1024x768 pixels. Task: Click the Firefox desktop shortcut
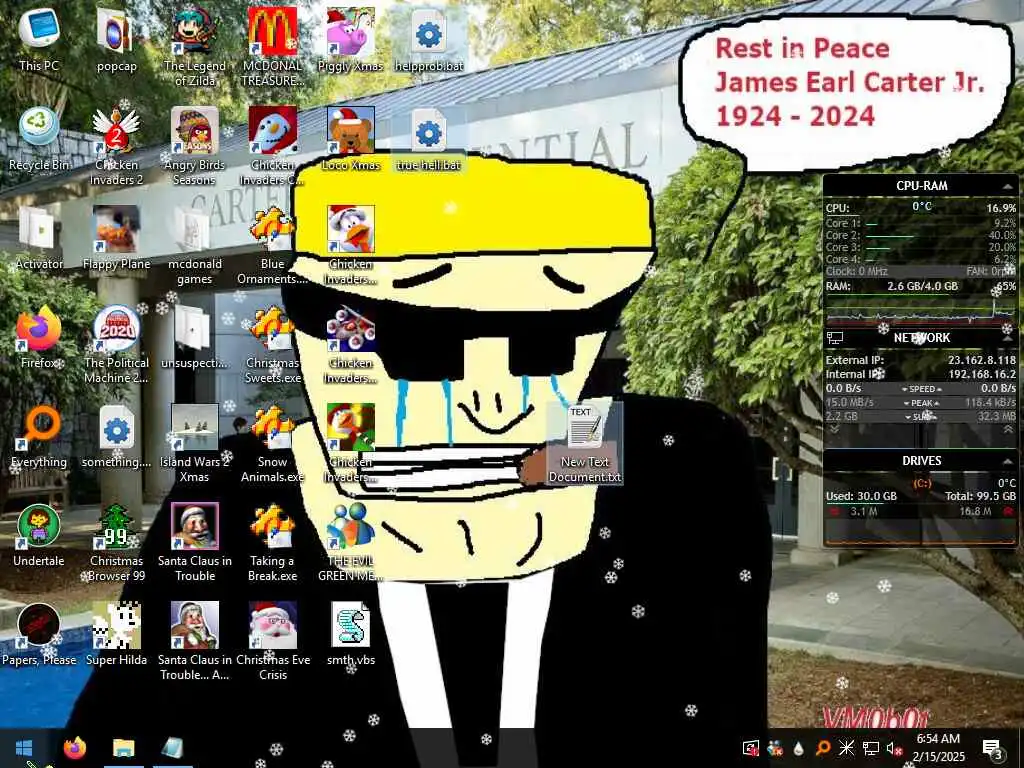pos(39,337)
